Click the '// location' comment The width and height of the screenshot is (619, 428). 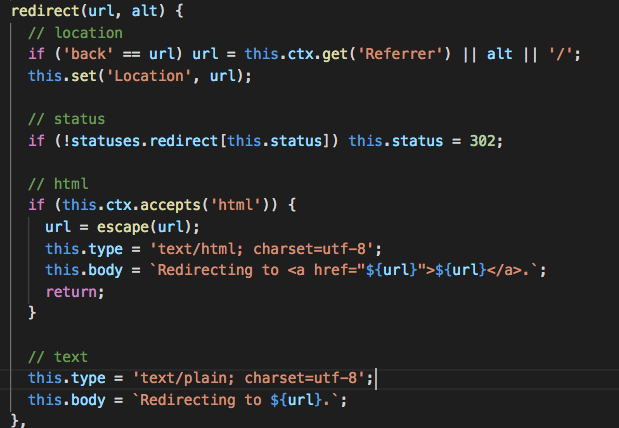(75, 33)
